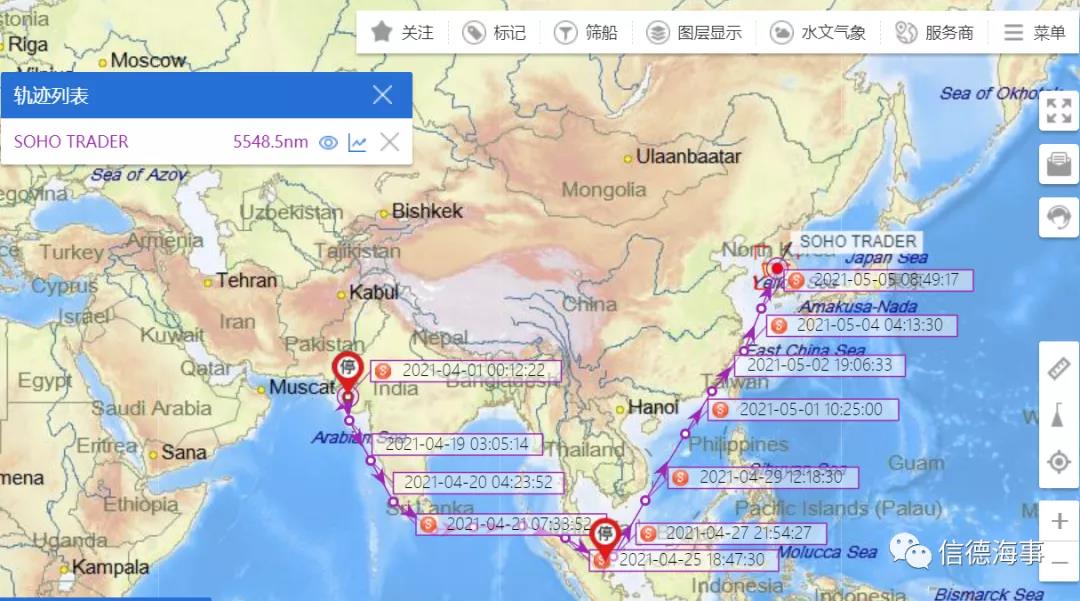Select the 关注 follow star icon
1080x601 pixels.
click(383, 31)
